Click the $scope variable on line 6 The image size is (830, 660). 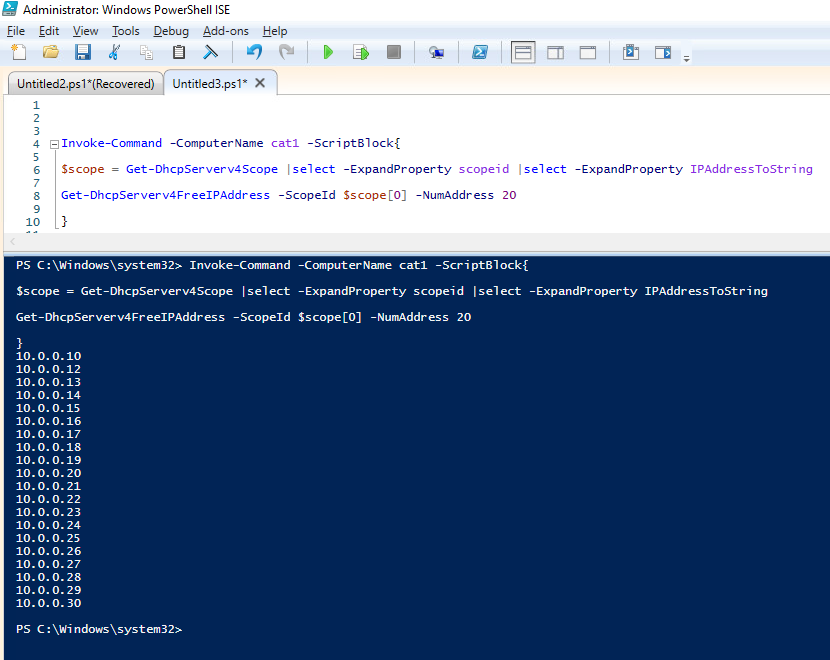click(83, 169)
